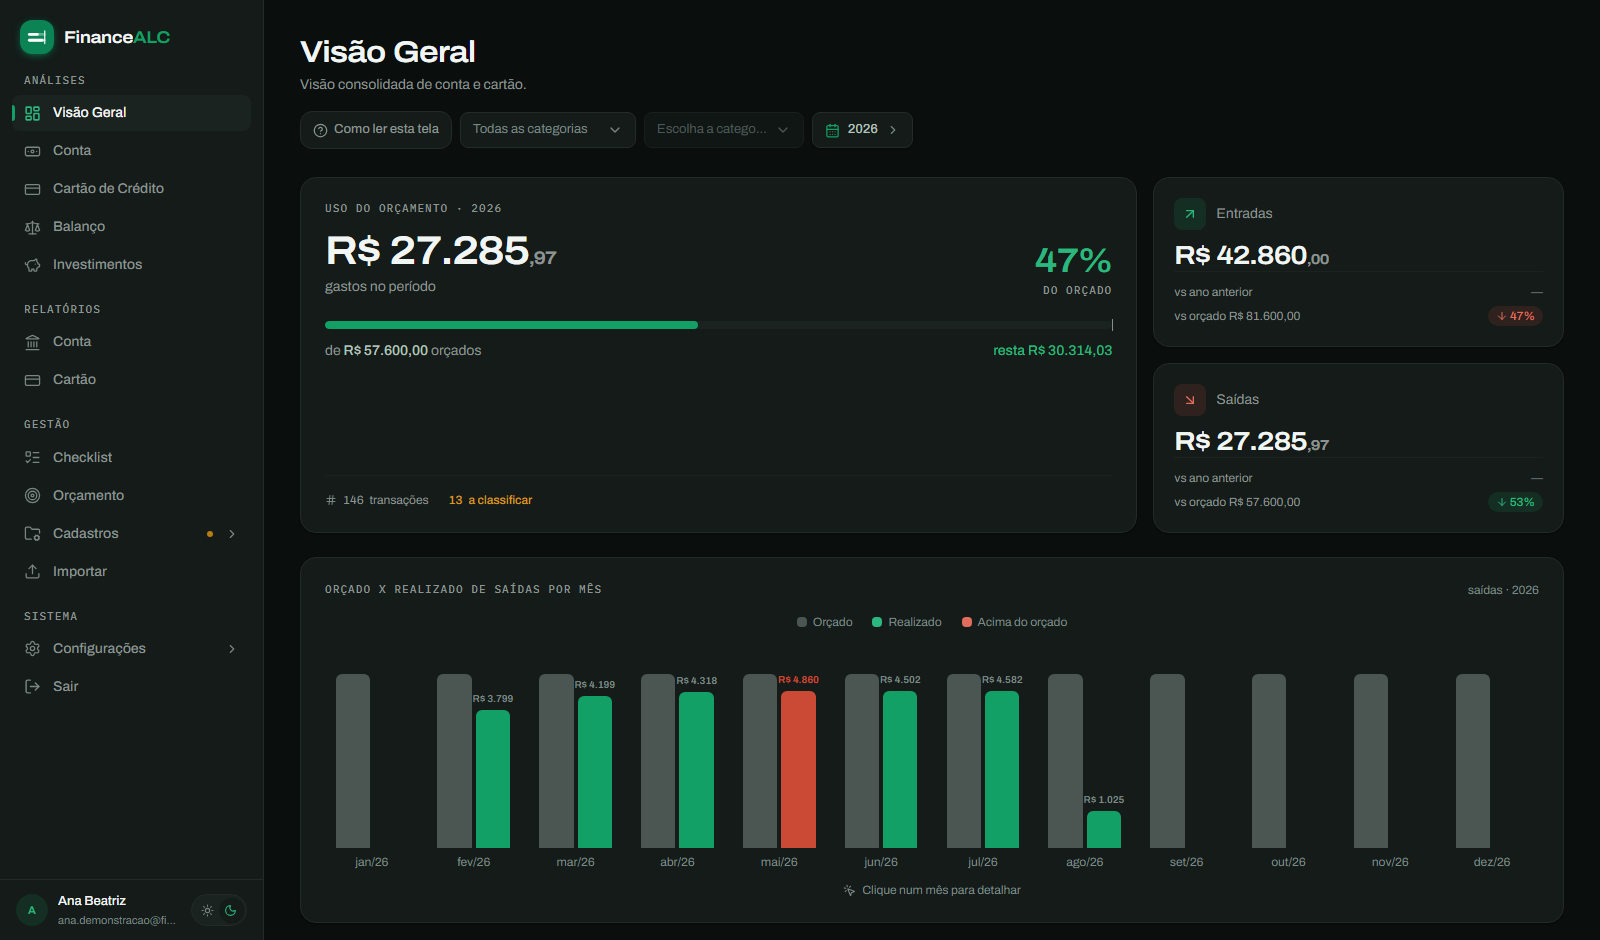Expand the Configurações submenu chevron
Image resolution: width=1600 pixels, height=940 pixels.
(232, 649)
